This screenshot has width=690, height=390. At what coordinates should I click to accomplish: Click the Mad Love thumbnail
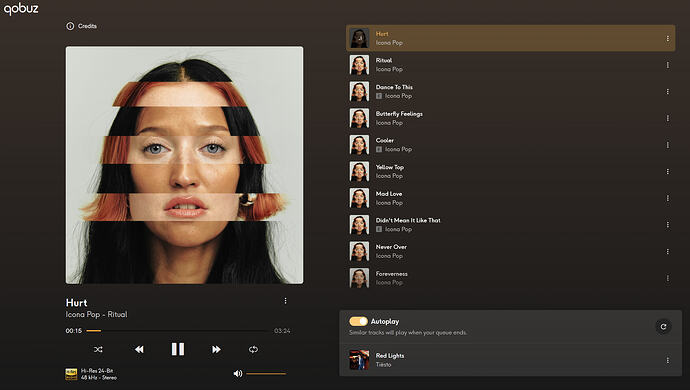point(359,198)
